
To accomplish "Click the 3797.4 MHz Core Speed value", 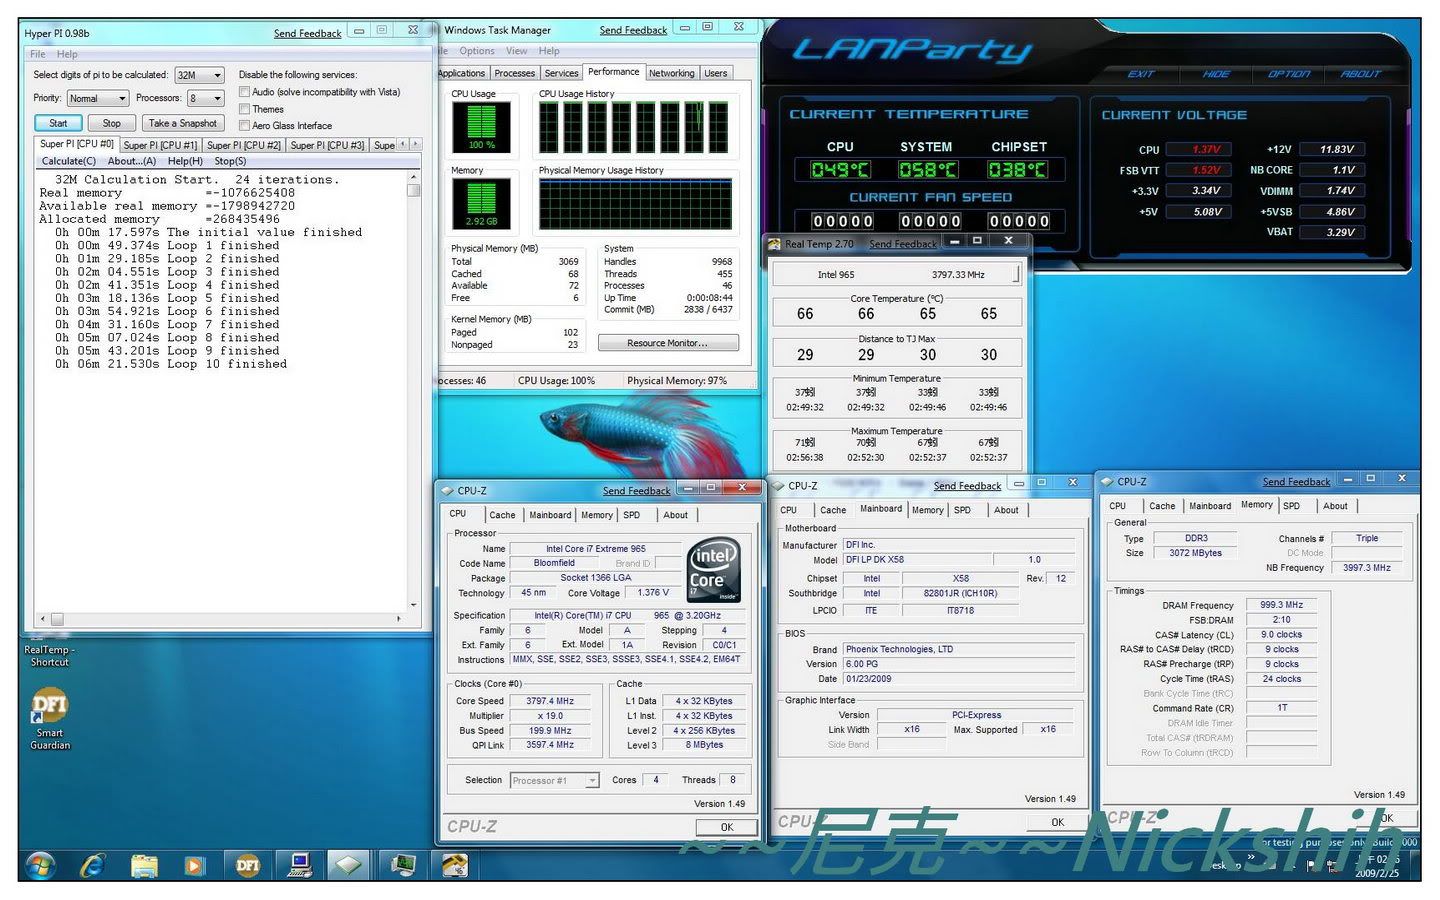I will (550, 701).
